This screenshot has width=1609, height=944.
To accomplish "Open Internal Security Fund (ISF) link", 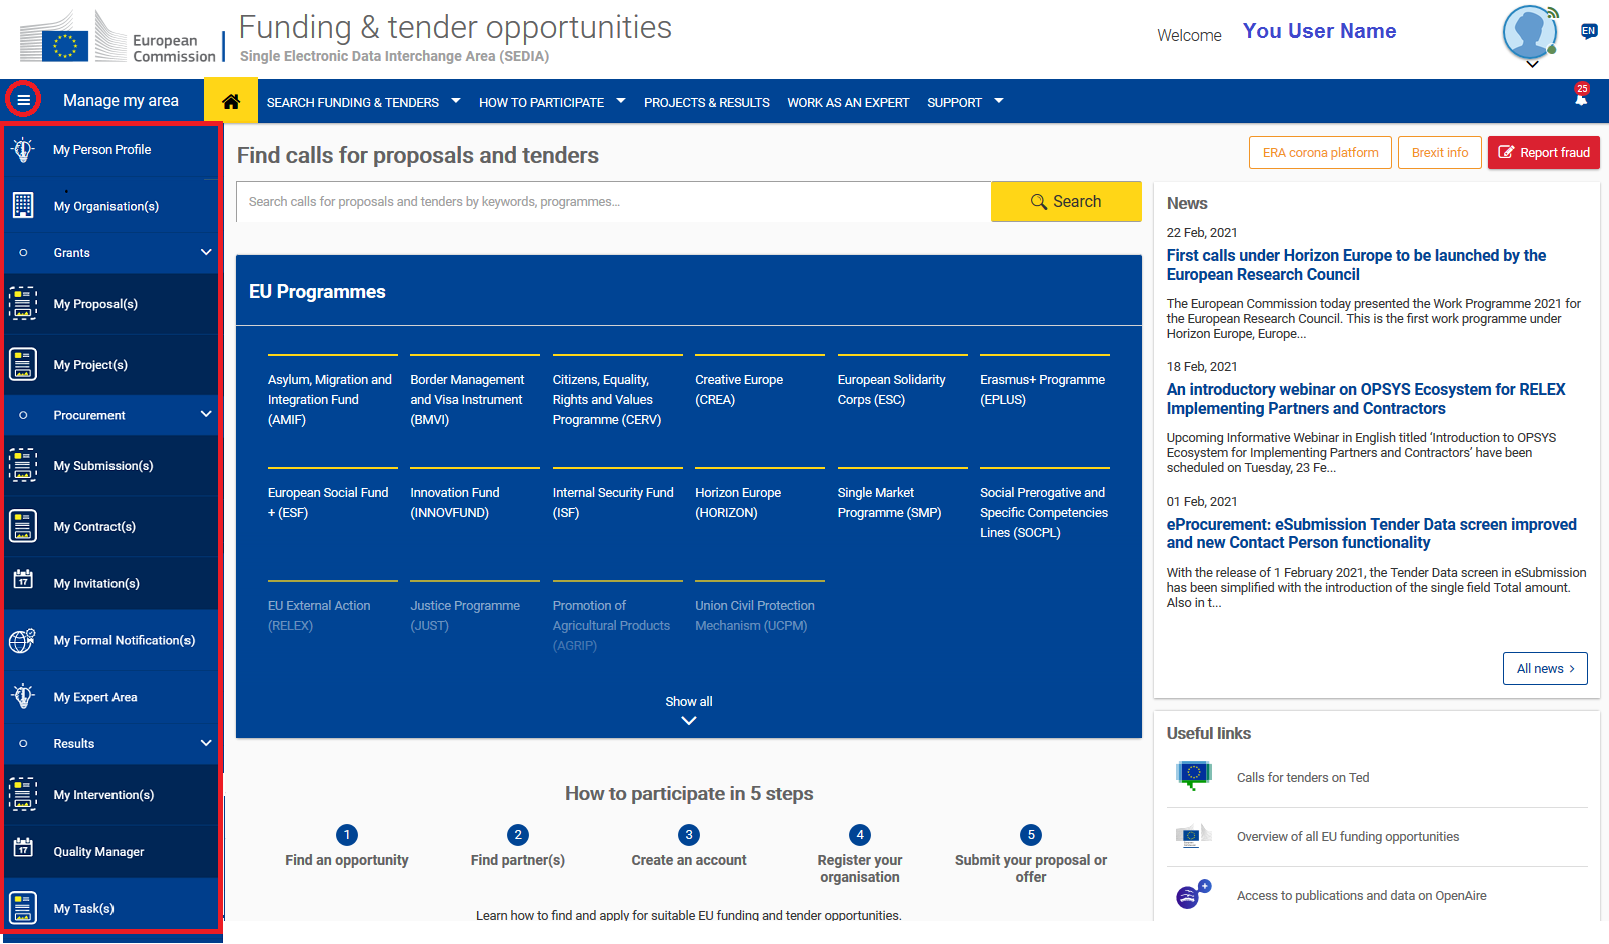I will 613,502.
